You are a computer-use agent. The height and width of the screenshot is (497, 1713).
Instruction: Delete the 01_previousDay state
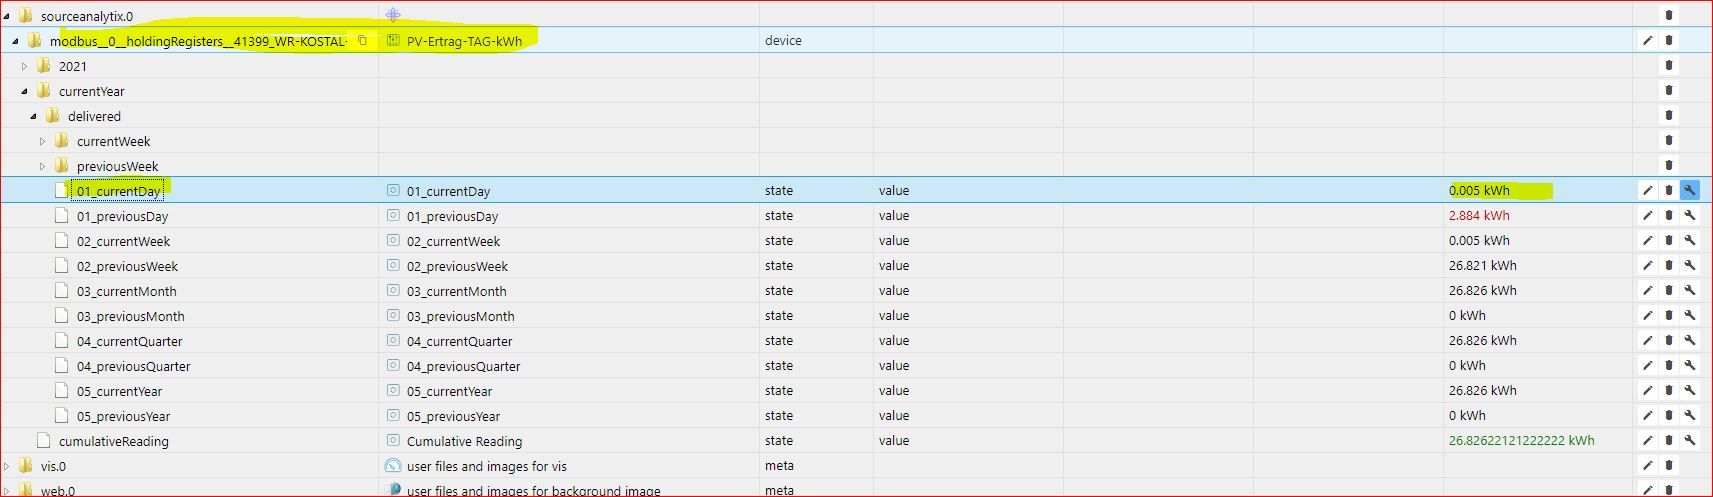pos(1668,215)
